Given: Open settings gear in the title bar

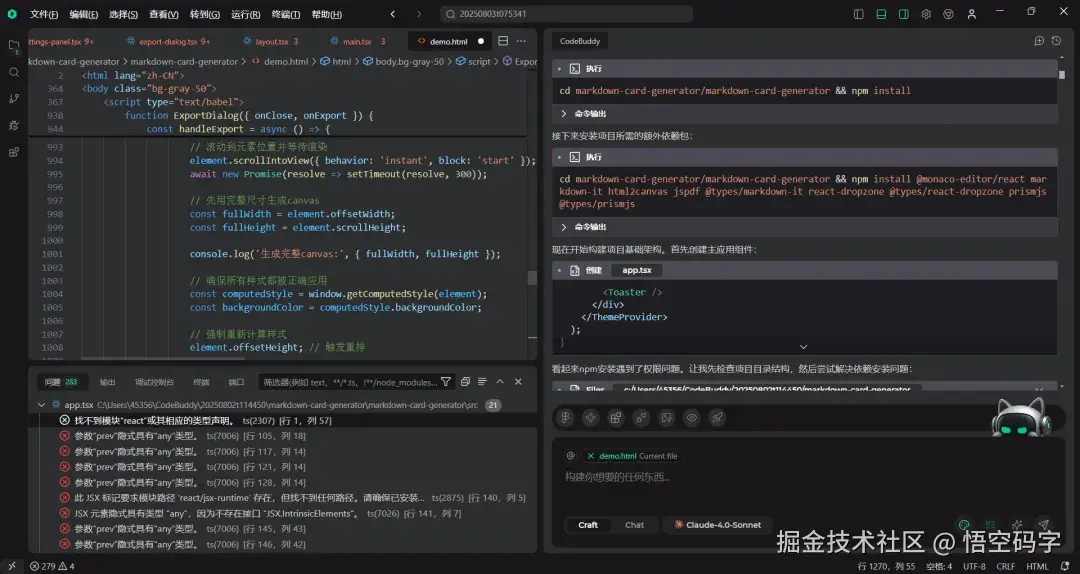Looking at the screenshot, I should tap(926, 14).
